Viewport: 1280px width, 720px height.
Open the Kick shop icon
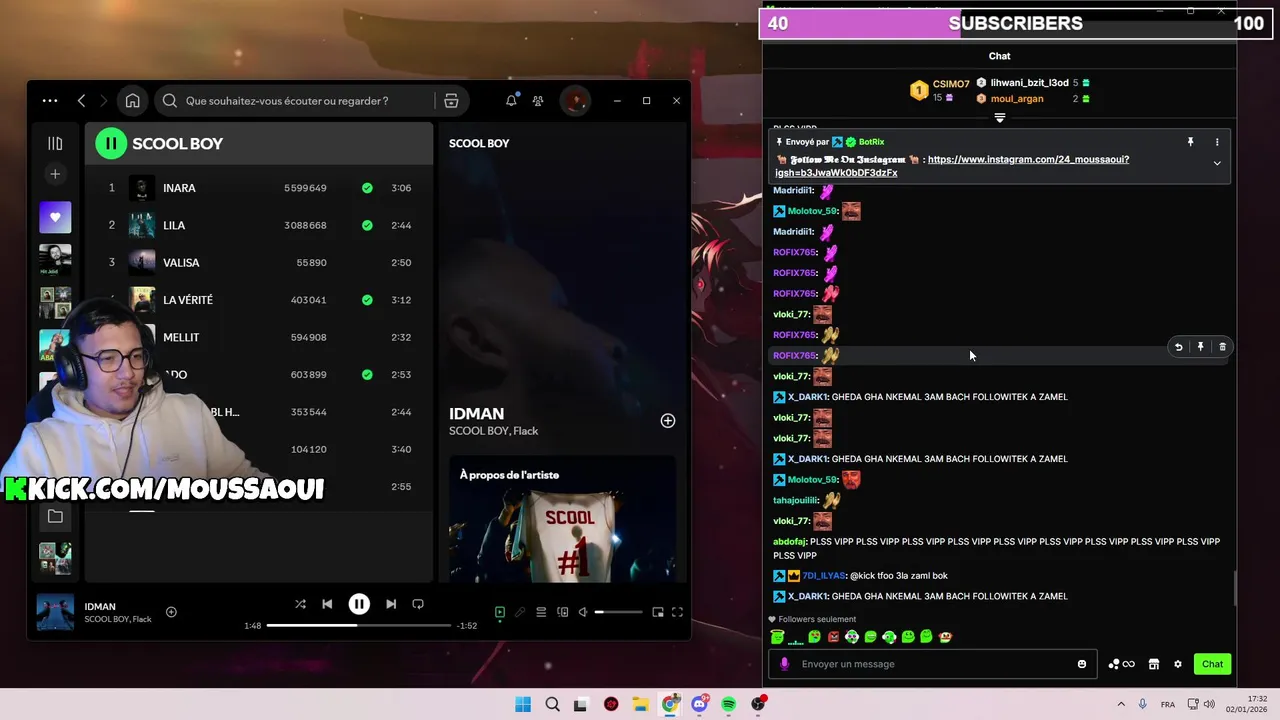1153,664
